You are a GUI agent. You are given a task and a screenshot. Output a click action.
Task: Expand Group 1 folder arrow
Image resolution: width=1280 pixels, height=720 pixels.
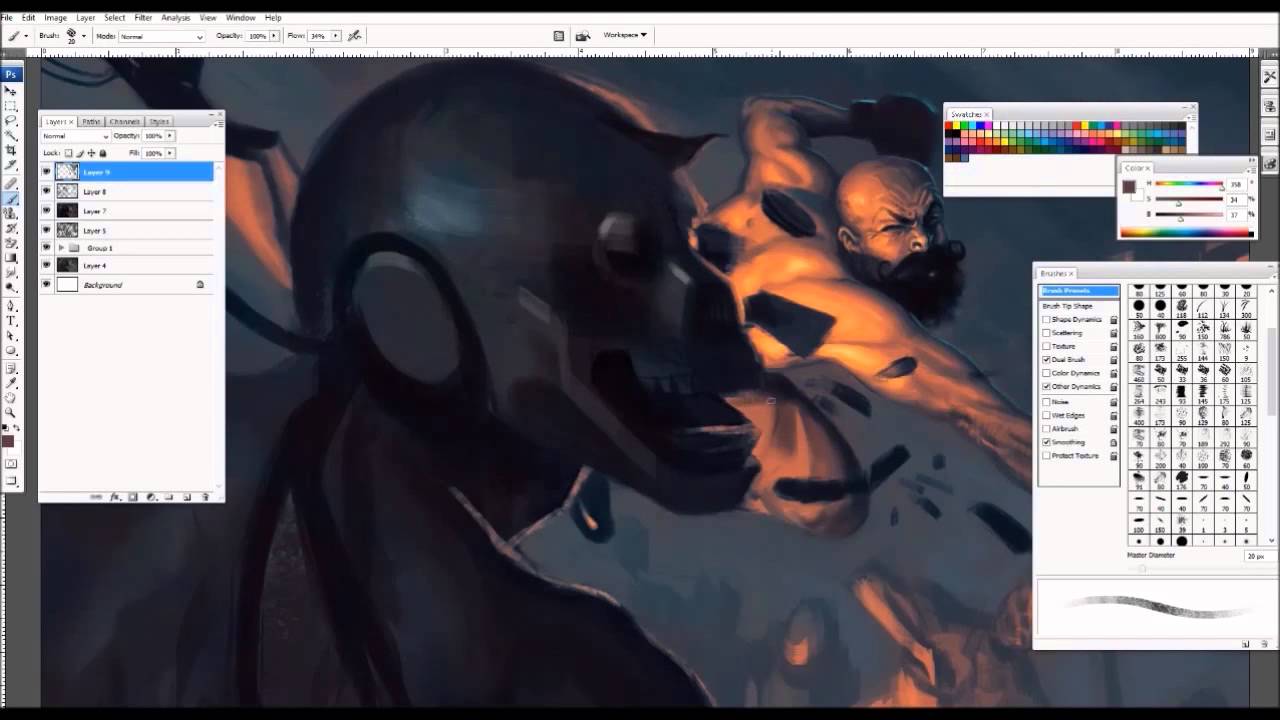pos(61,247)
